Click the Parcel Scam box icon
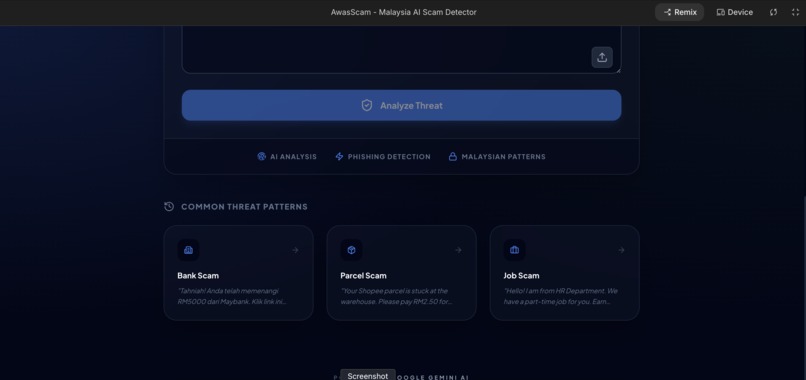Viewport: 806px width, 380px height. point(352,250)
